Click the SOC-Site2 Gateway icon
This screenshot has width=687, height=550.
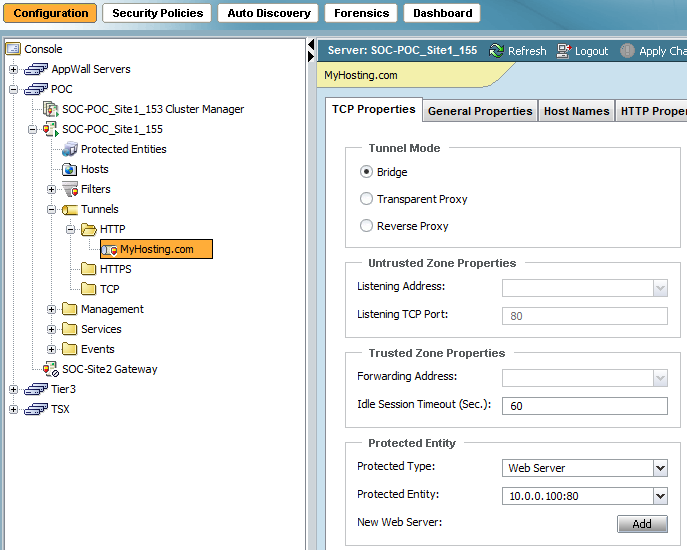click(51, 369)
